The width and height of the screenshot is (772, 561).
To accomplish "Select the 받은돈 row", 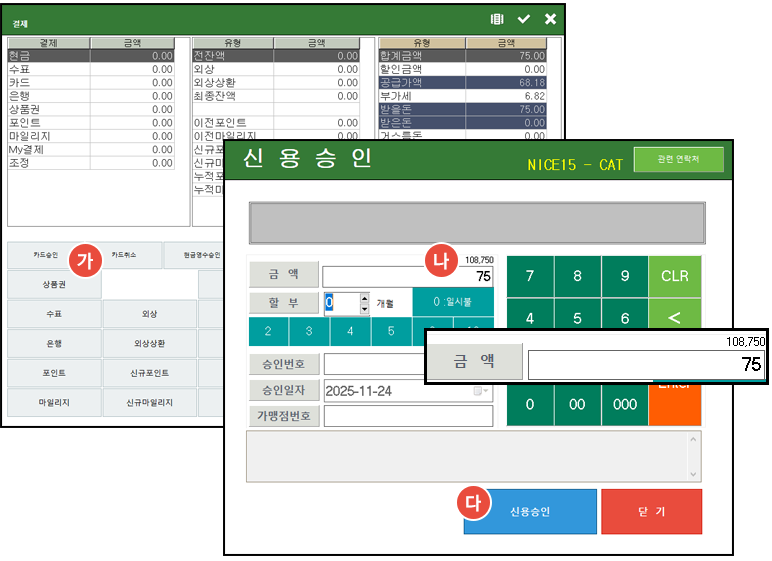I will coord(462,122).
